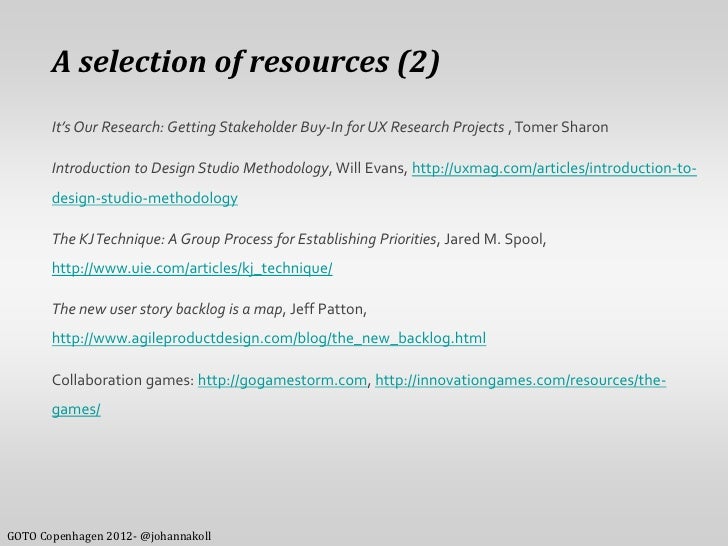
Task: Click the uie.com kj_technique article link
Action: (x=192, y=268)
